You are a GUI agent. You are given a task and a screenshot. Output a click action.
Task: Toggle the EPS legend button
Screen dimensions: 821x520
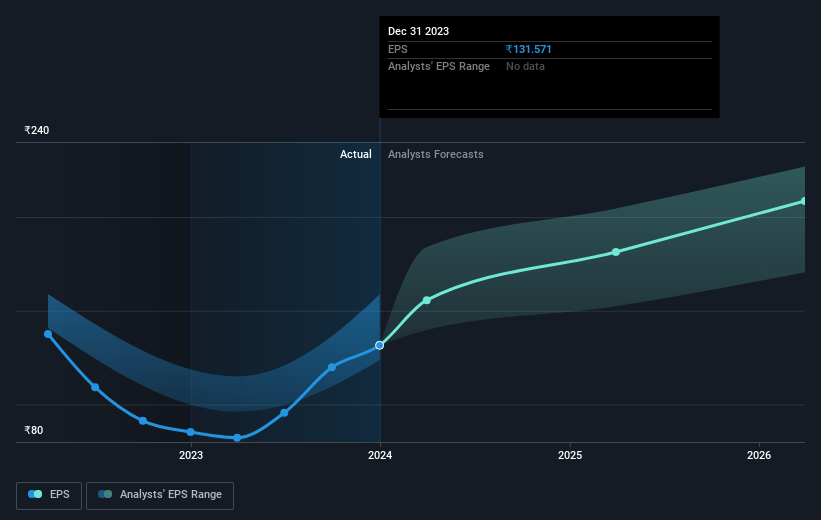point(49,495)
